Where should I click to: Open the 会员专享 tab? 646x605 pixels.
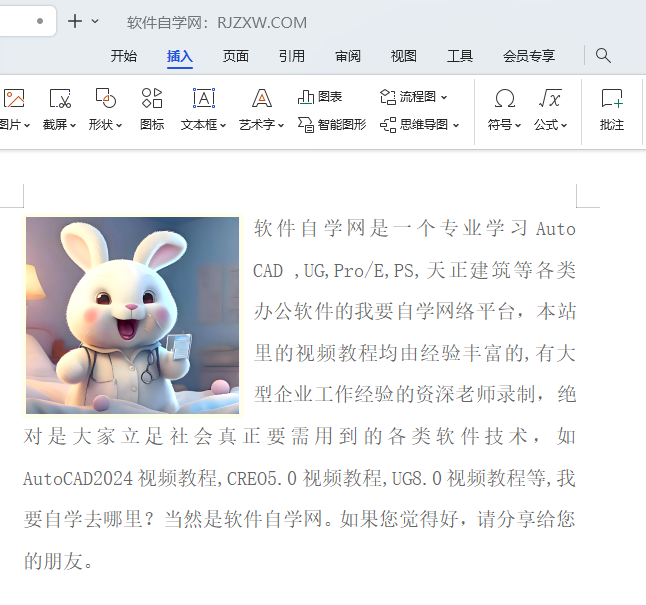(x=529, y=56)
